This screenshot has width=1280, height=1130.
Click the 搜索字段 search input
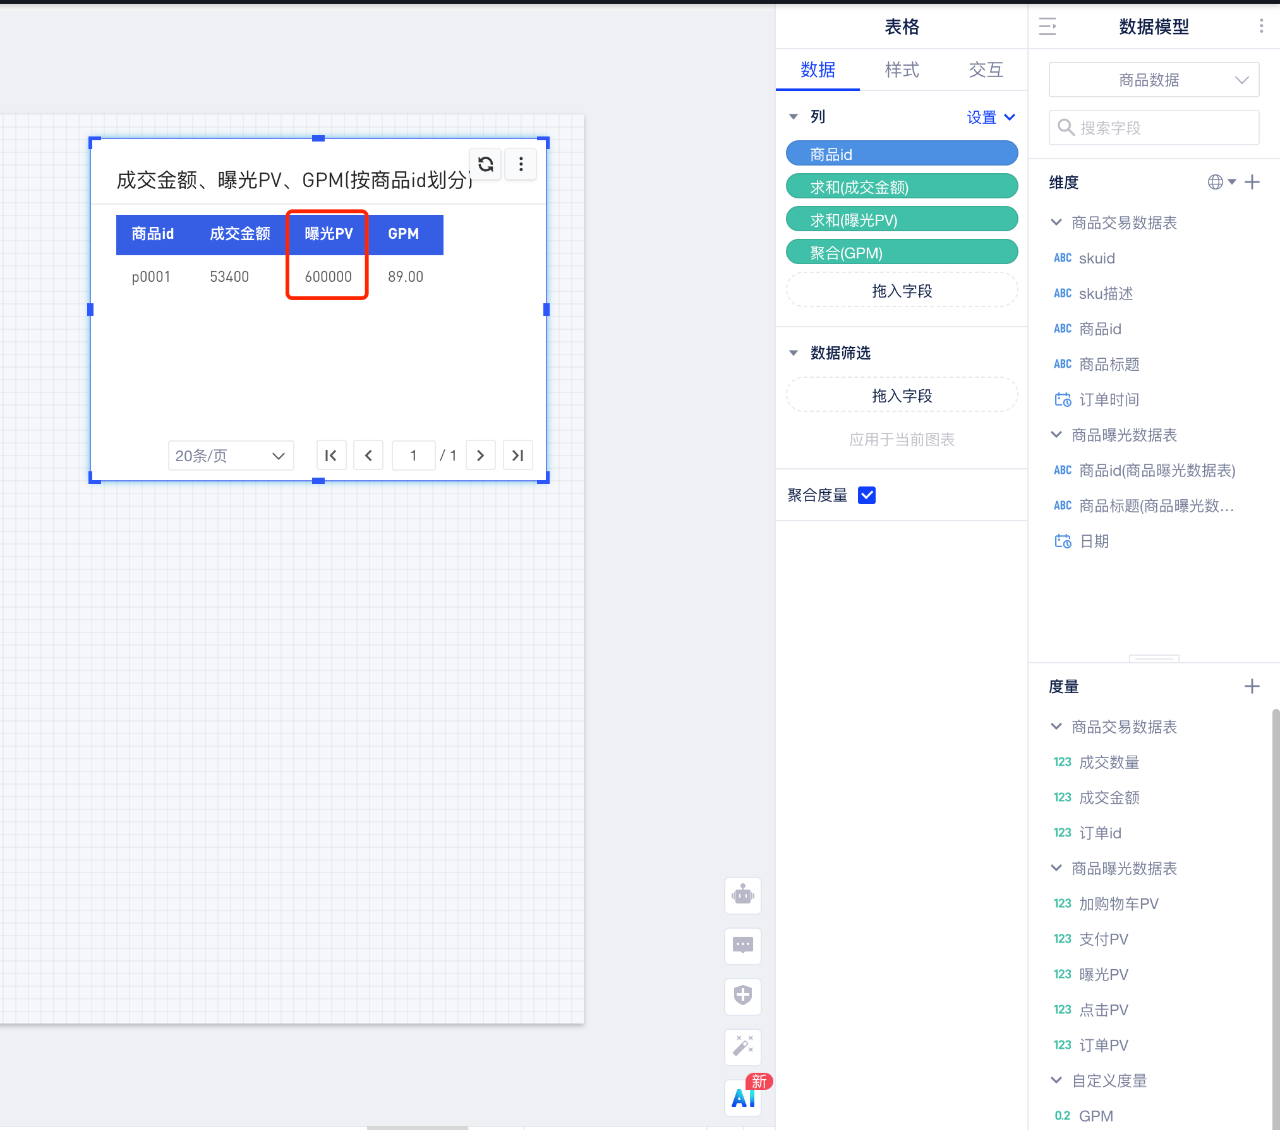[x=1160, y=128]
